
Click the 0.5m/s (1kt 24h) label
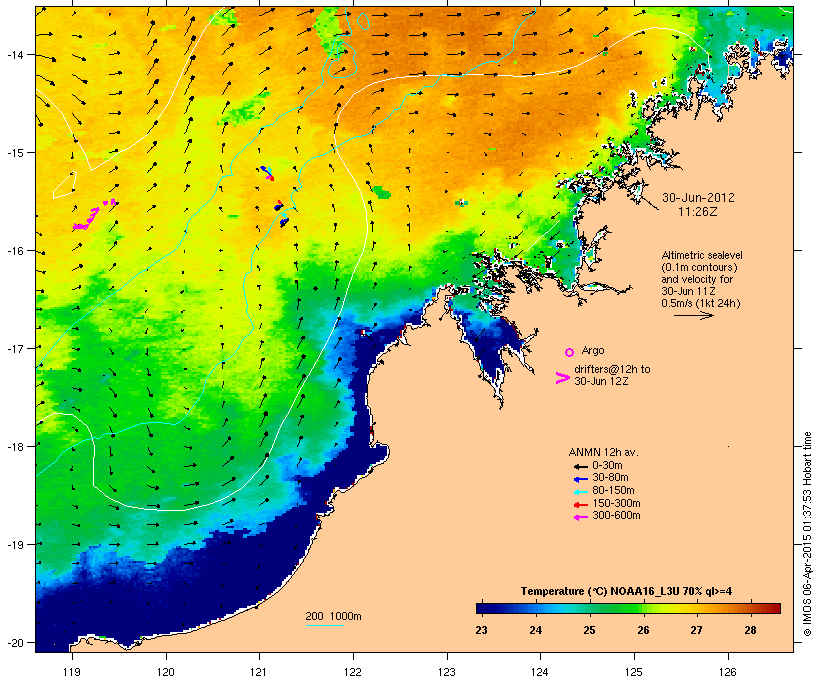701,303
